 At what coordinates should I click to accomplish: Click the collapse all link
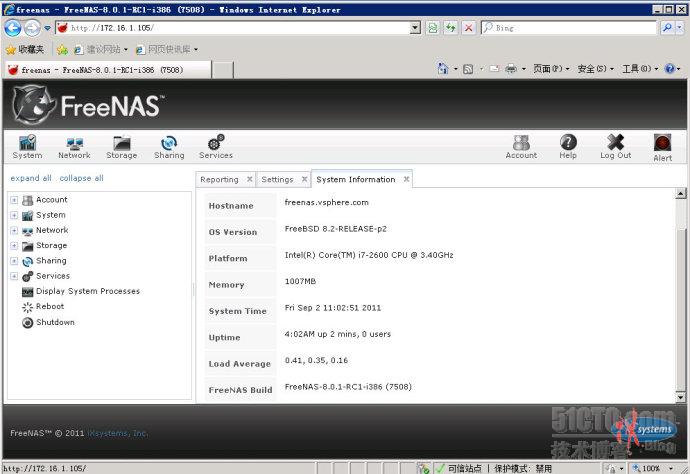(x=81, y=178)
